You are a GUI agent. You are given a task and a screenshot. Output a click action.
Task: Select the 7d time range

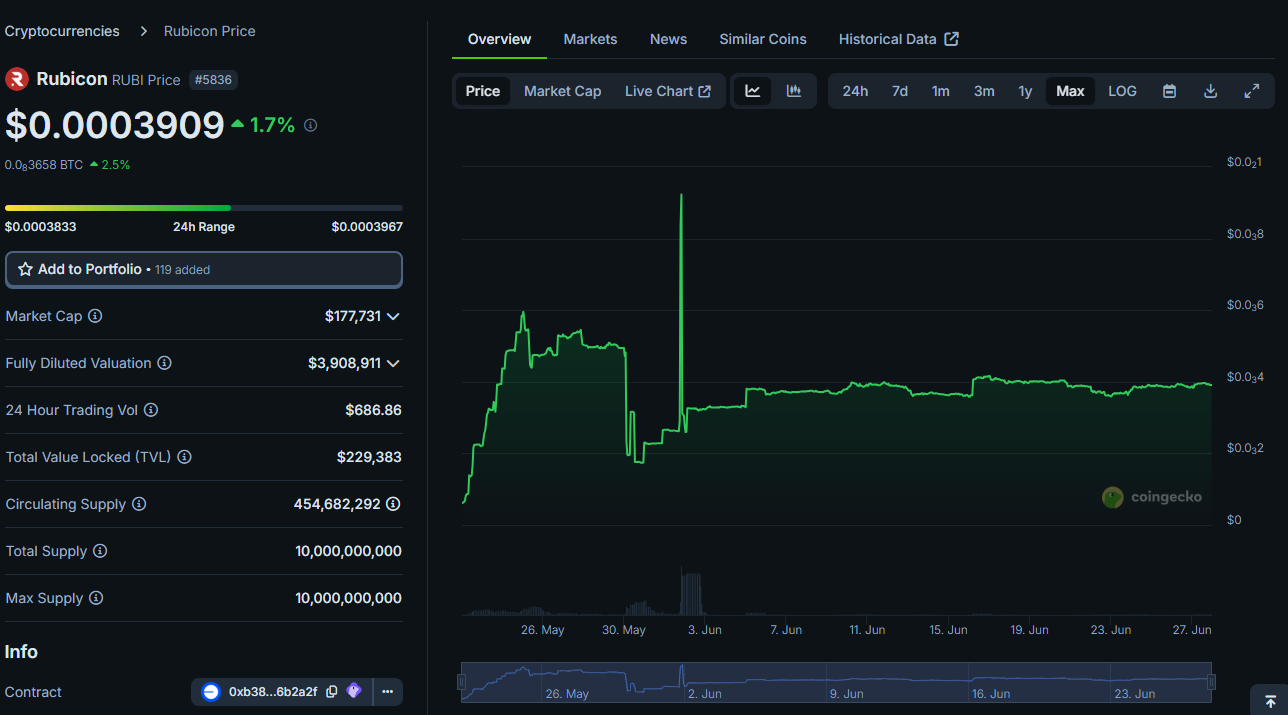coord(900,91)
